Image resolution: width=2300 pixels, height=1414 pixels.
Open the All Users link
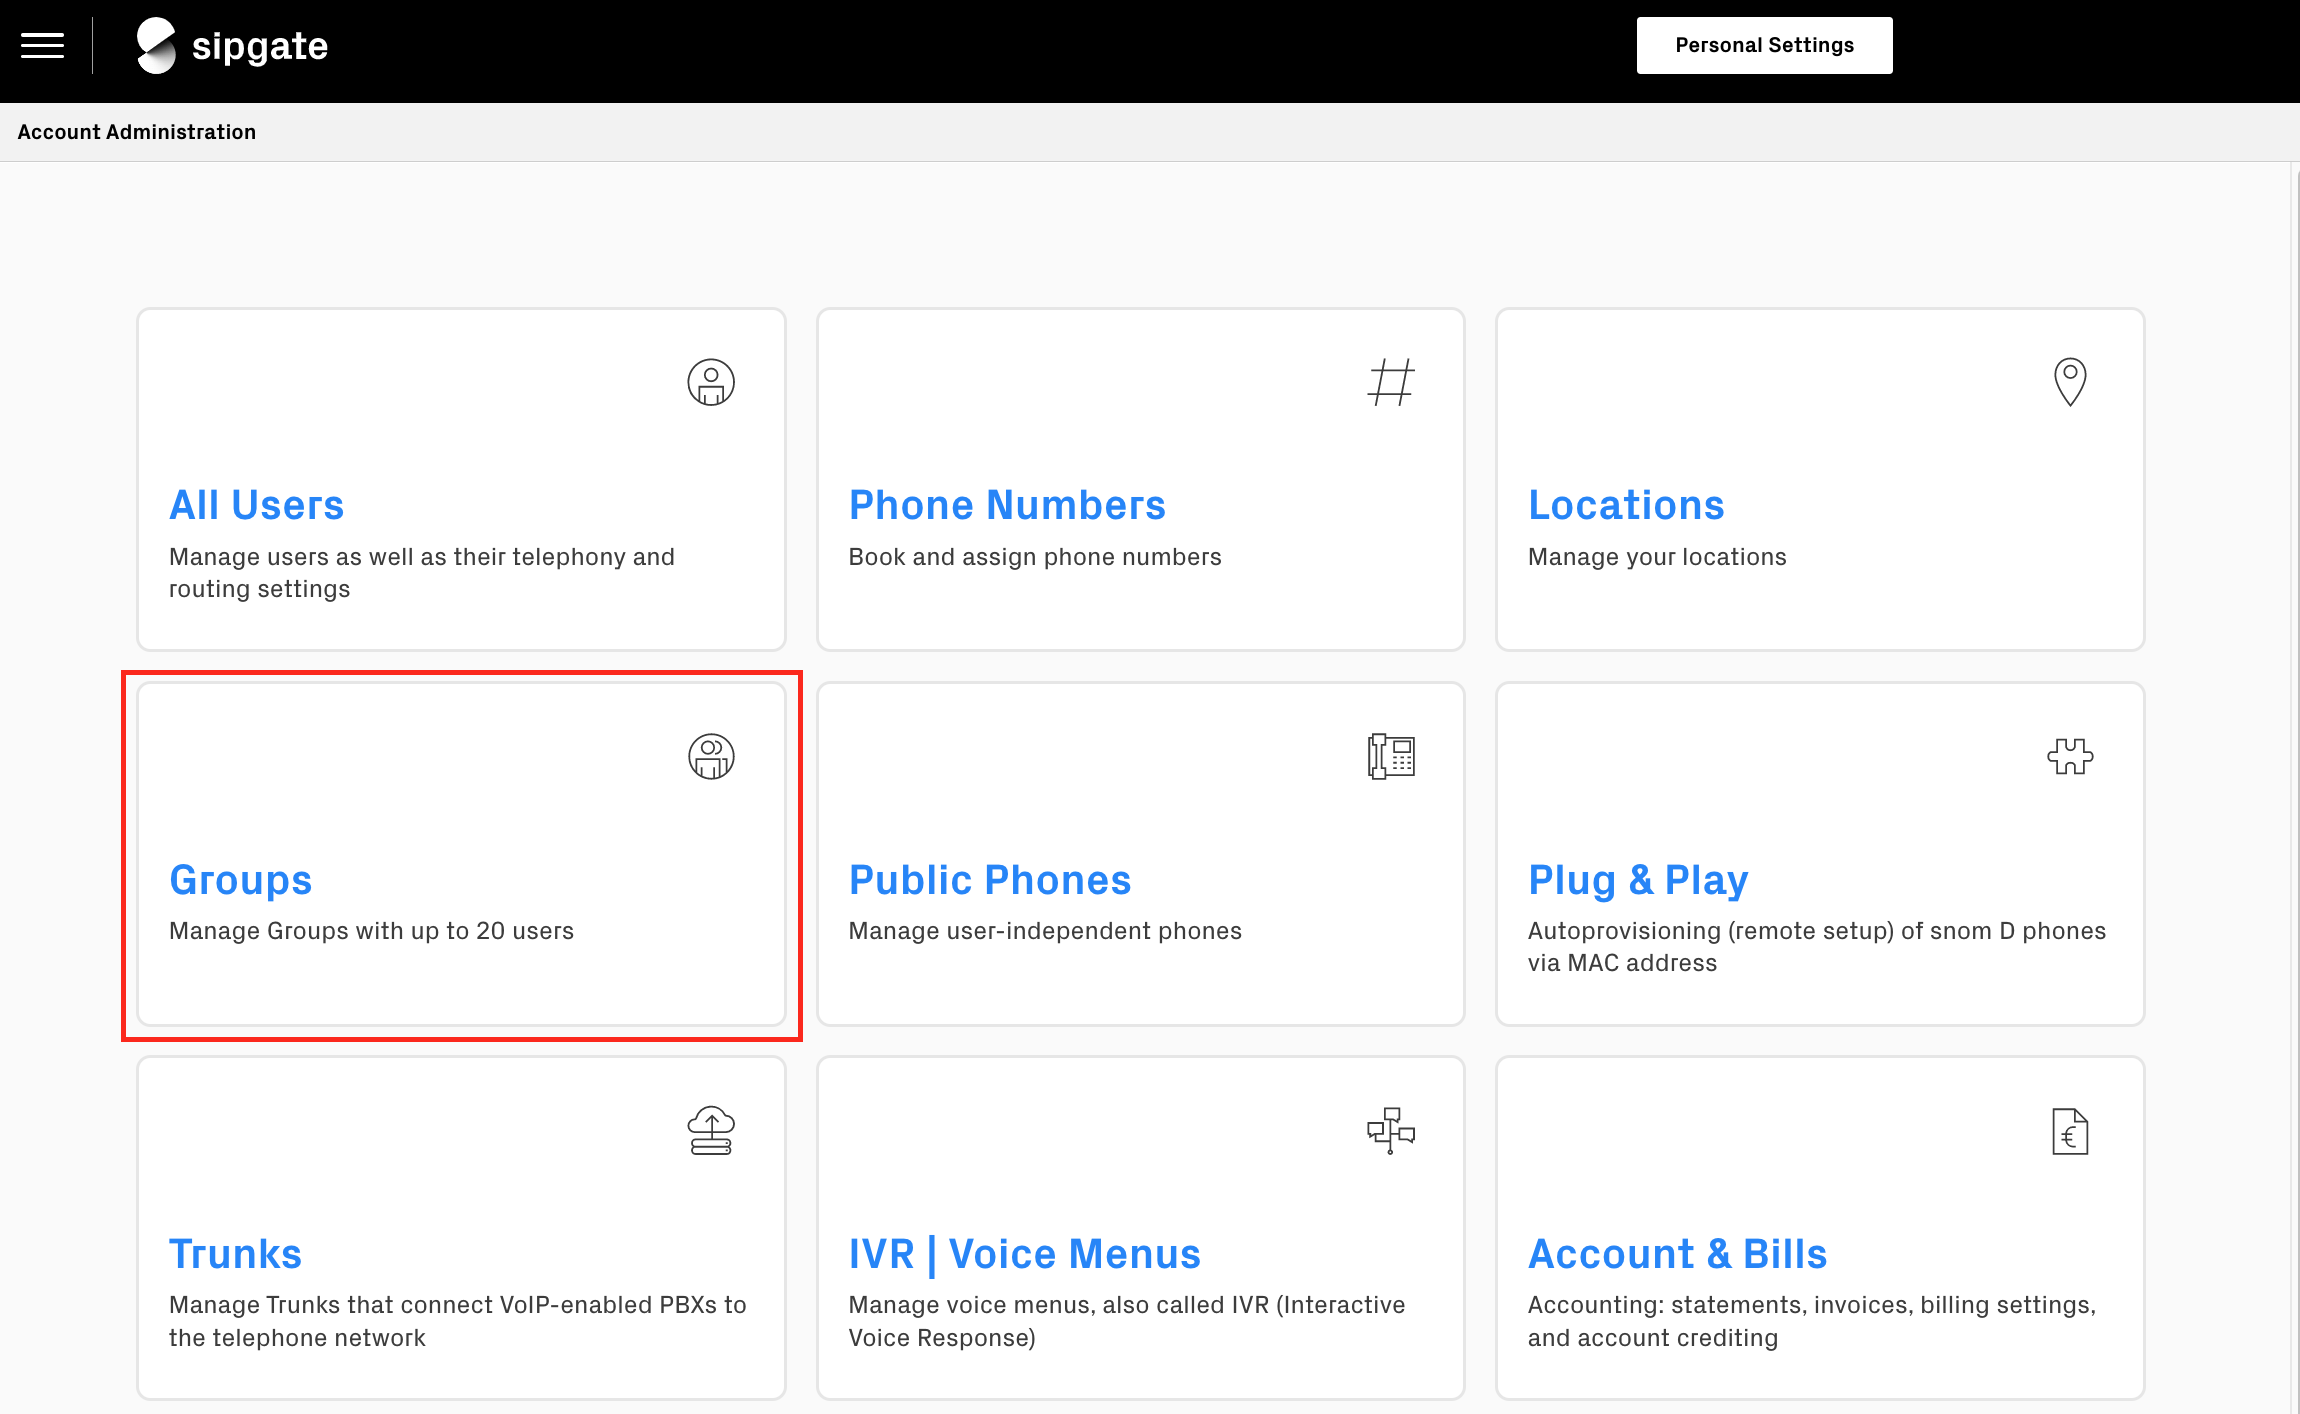[256, 505]
